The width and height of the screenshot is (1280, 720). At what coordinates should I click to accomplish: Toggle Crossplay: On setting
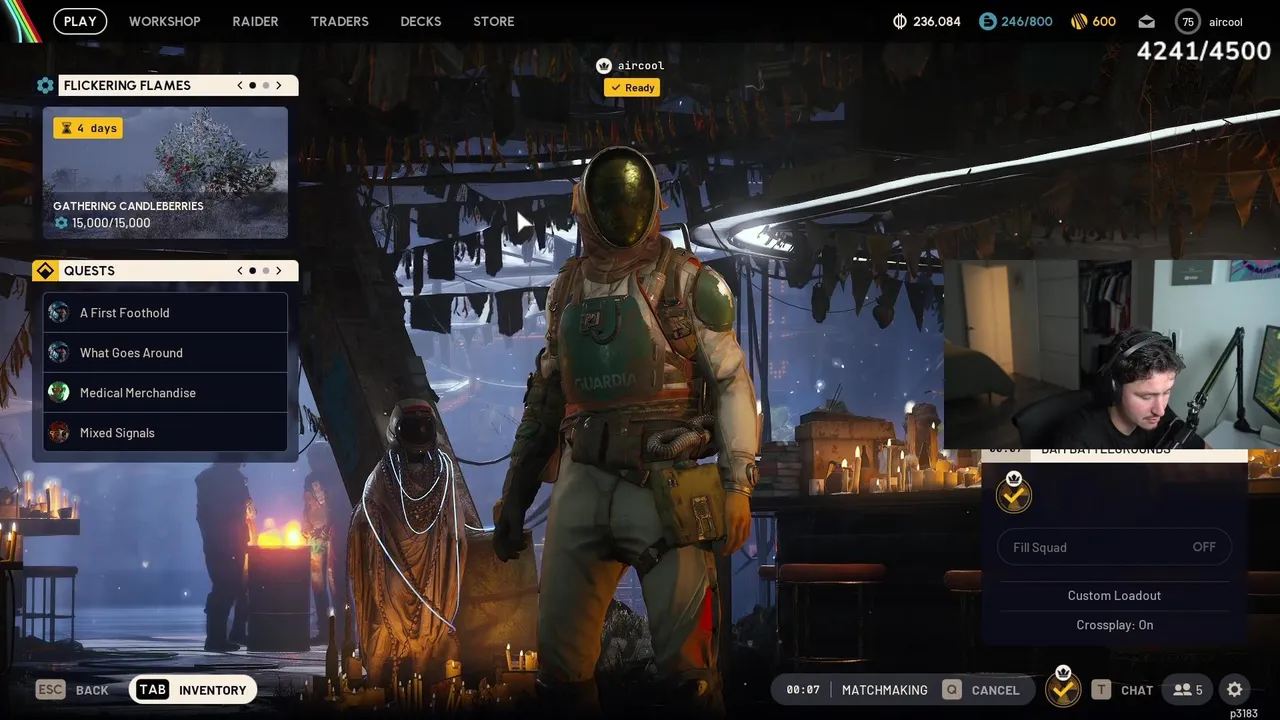tap(1114, 625)
